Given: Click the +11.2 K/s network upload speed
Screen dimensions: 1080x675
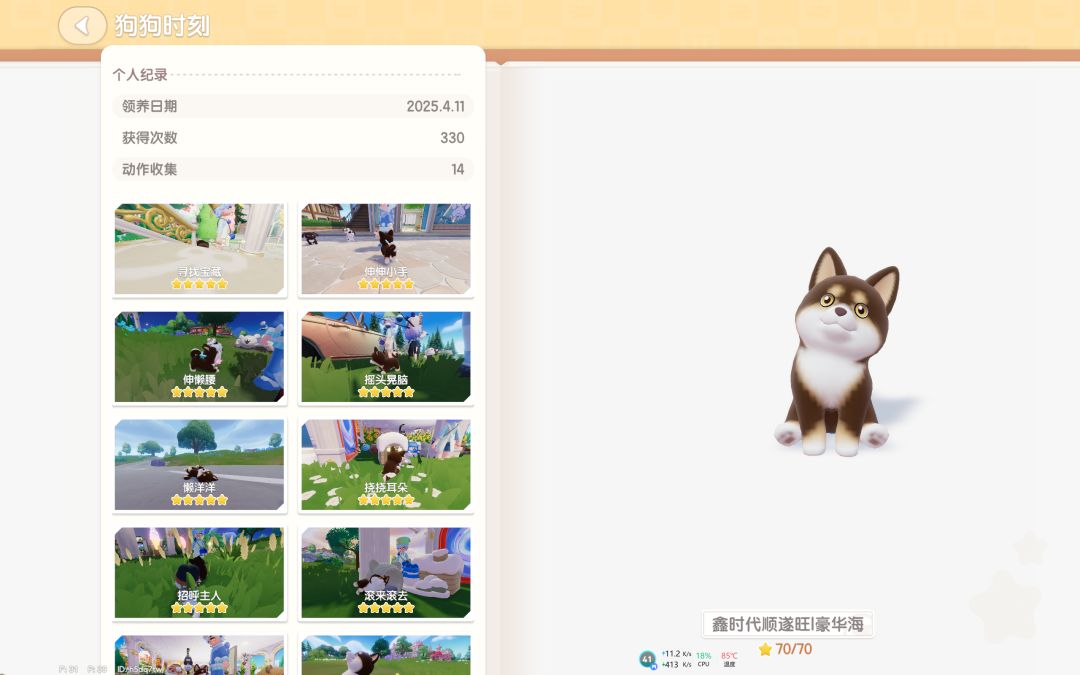Looking at the screenshot, I should click(x=676, y=654).
